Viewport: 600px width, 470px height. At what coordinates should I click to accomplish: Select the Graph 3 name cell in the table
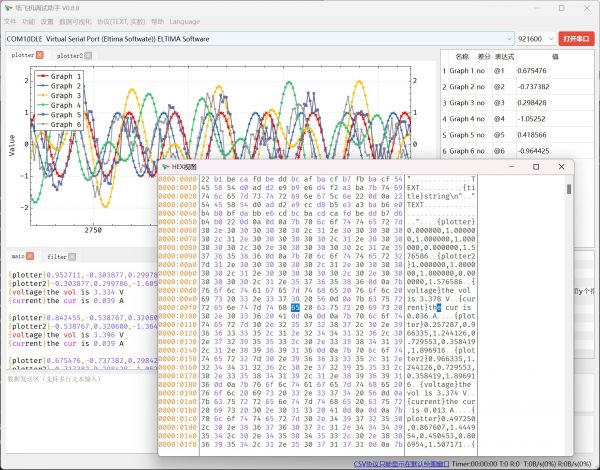click(461, 103)
